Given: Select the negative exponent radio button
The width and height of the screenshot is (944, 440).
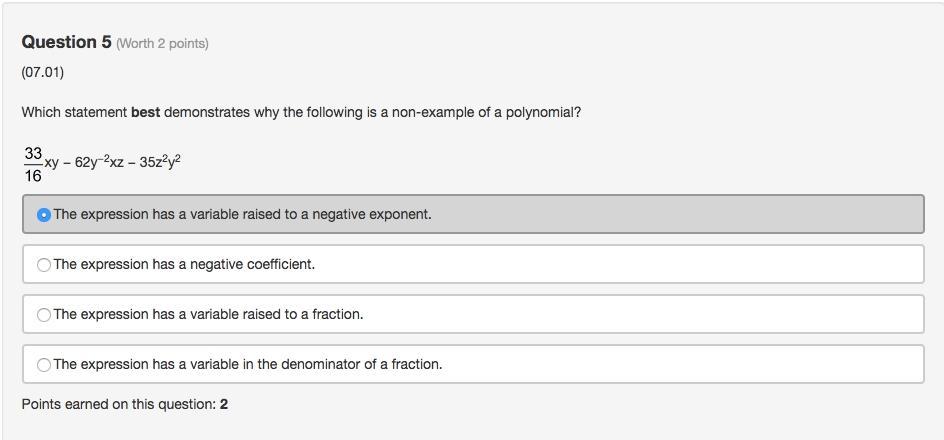Looking at the screenshot, I should [44, 215].
